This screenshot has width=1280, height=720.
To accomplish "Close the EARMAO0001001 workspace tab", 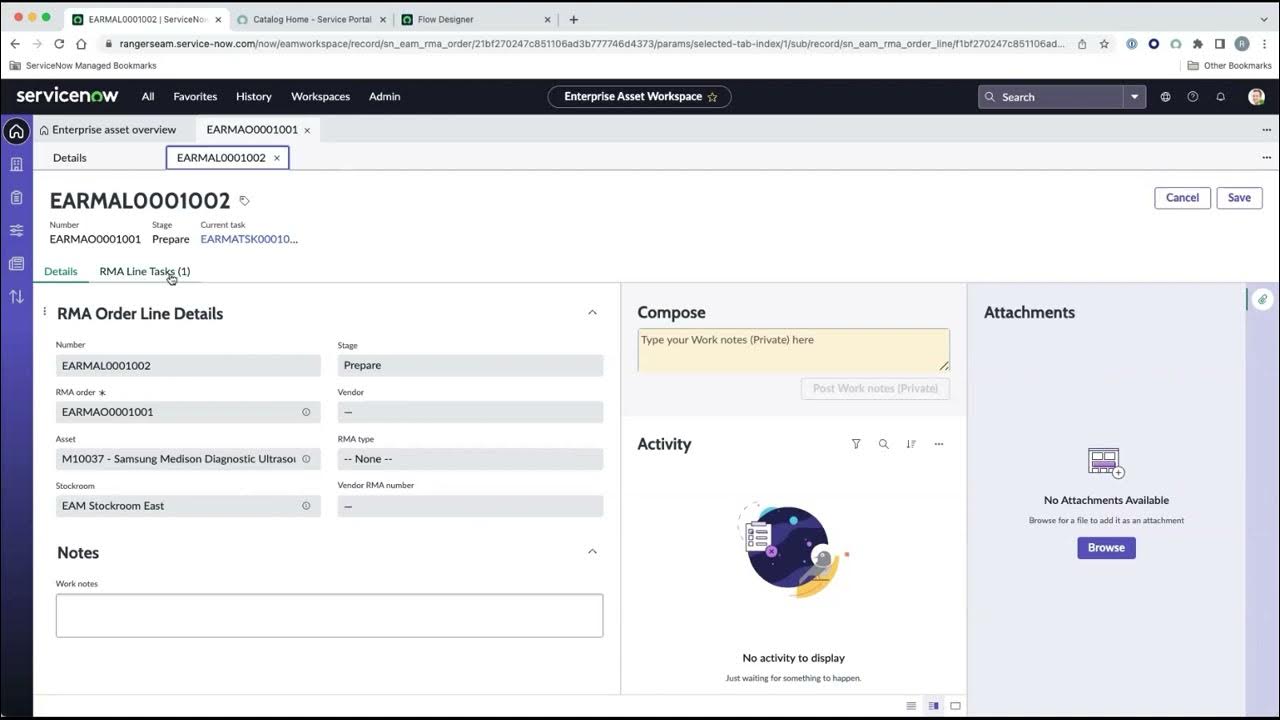I will click(307, 130).
